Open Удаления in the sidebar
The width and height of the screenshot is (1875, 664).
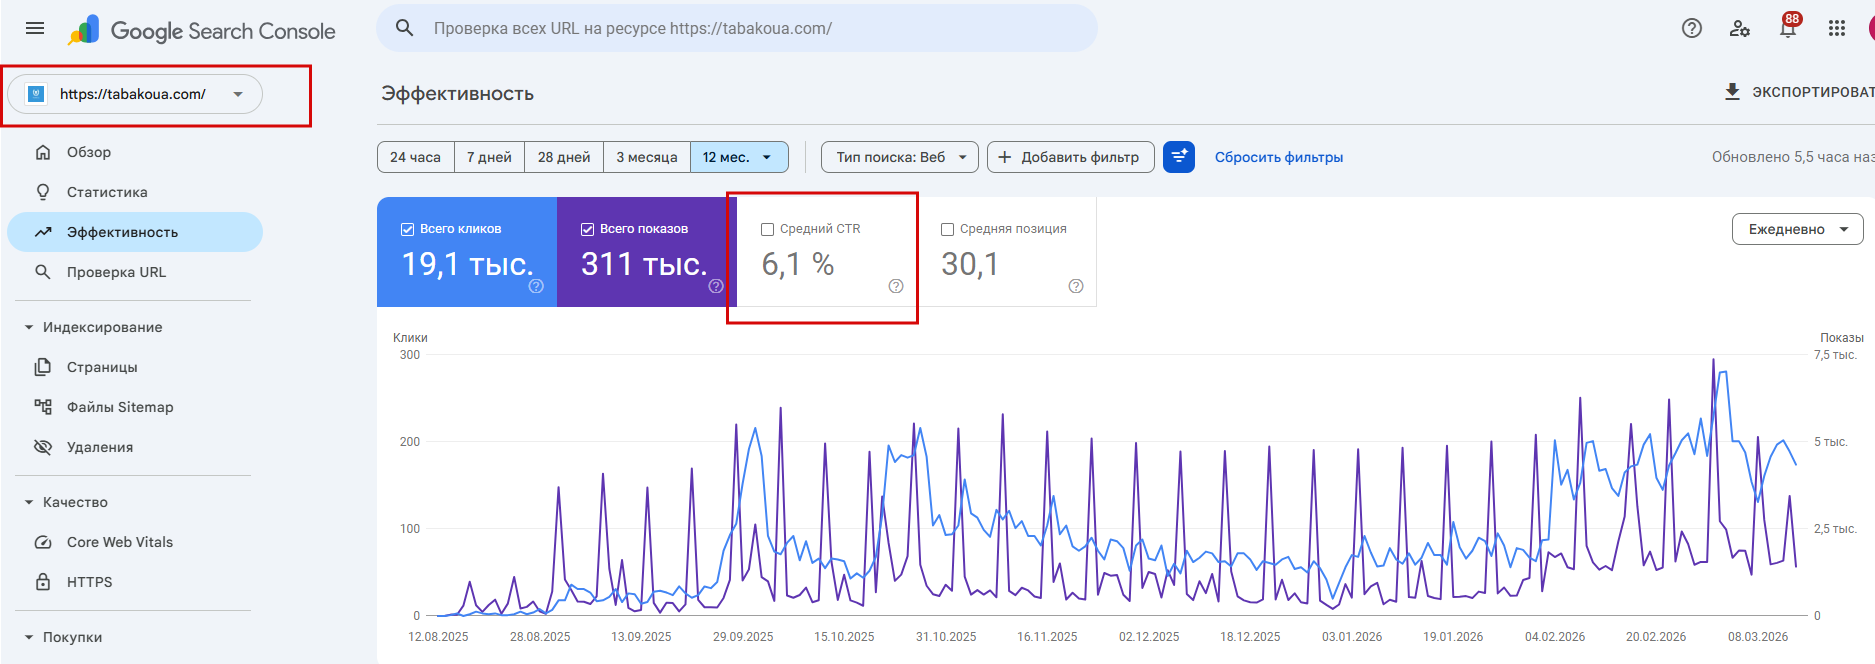(135, 447)
